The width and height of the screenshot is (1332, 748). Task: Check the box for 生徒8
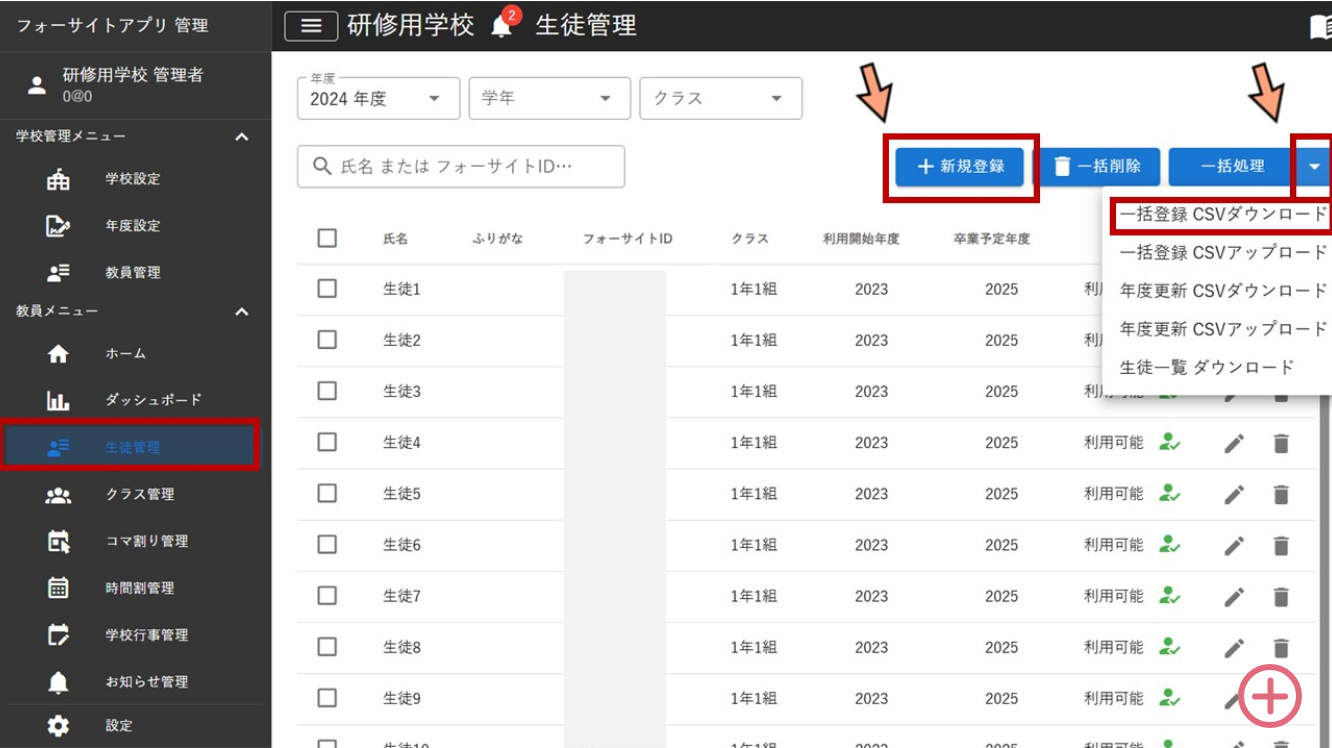click(x=327, y=646)
